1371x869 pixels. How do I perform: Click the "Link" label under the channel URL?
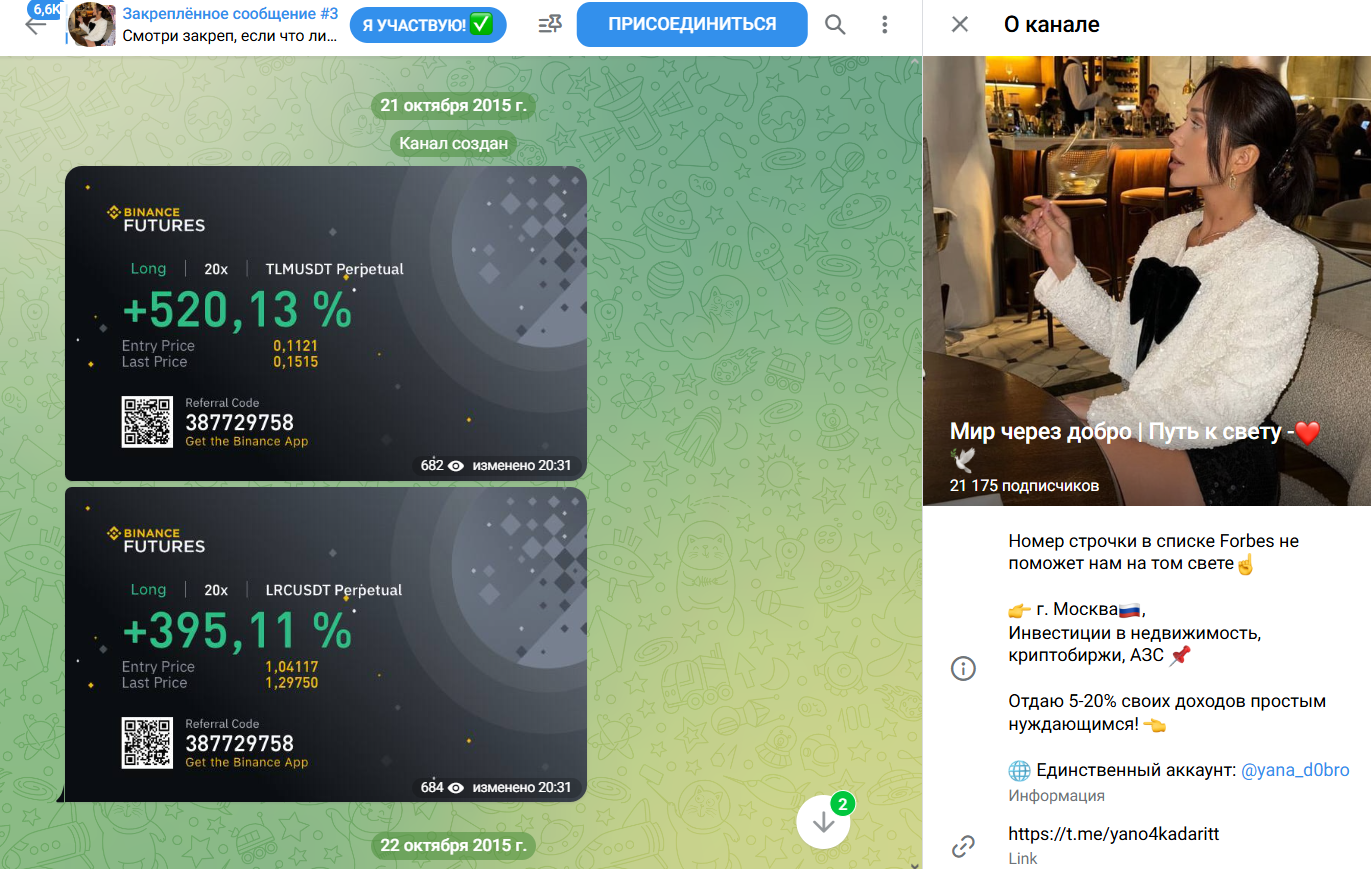tap(1023, 859)
